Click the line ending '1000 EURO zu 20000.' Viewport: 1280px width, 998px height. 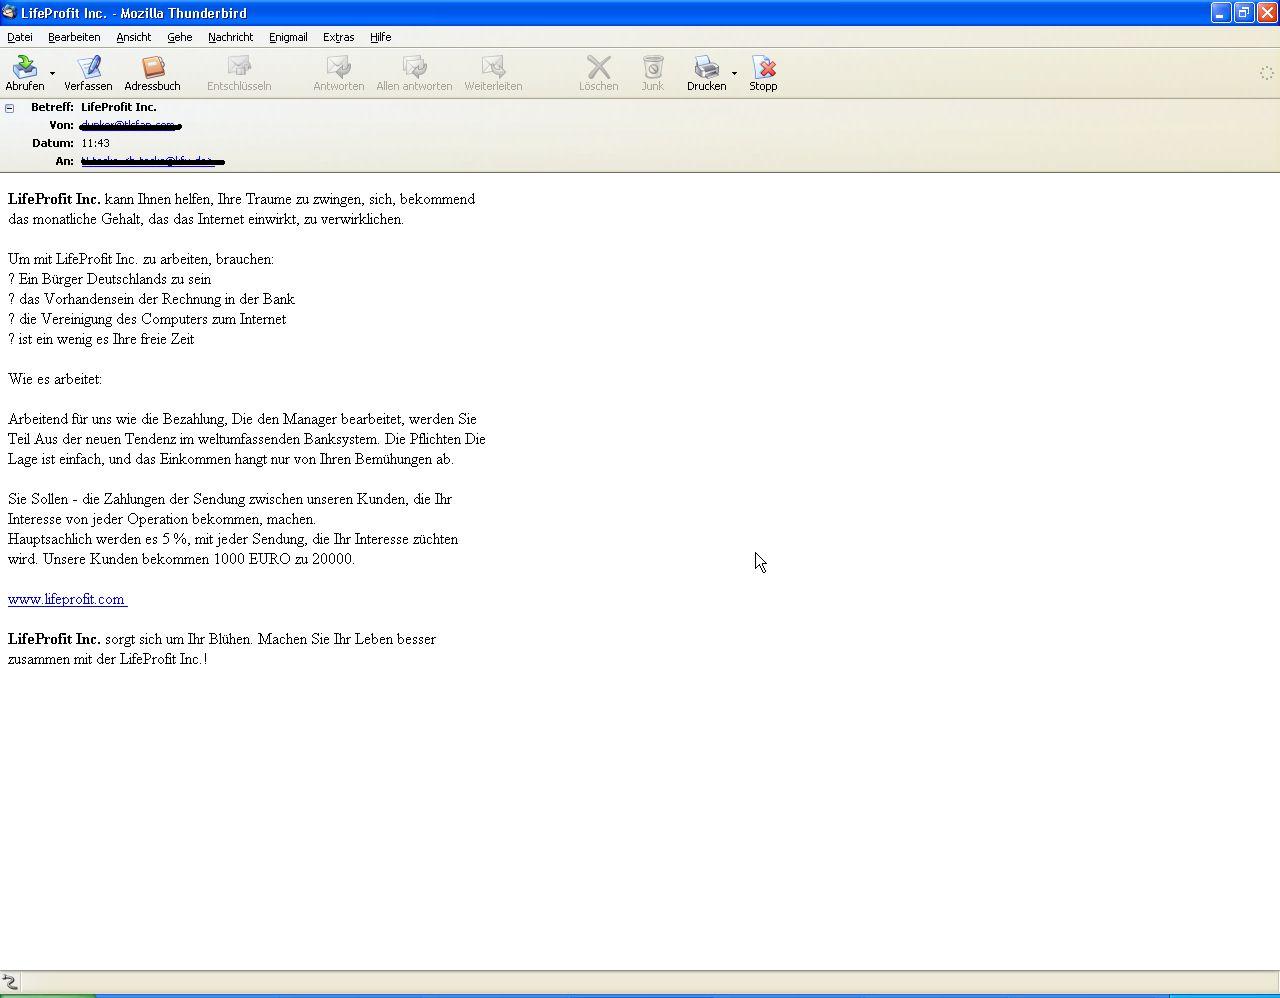point(181,559)
